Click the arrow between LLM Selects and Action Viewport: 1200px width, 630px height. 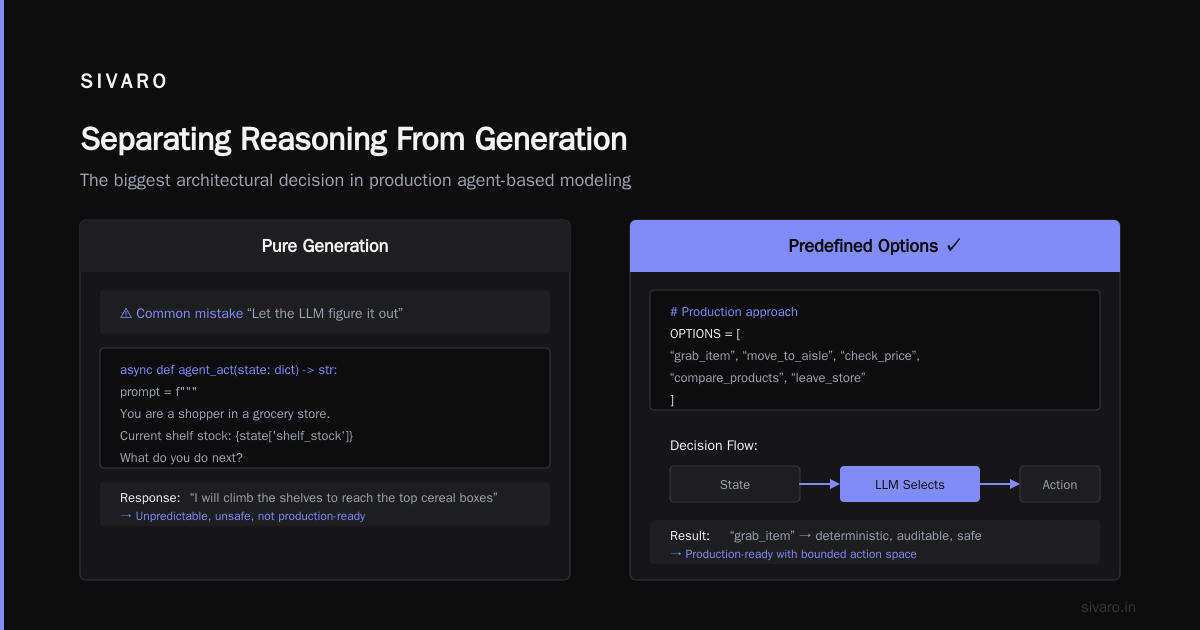tap(1000, 484)
